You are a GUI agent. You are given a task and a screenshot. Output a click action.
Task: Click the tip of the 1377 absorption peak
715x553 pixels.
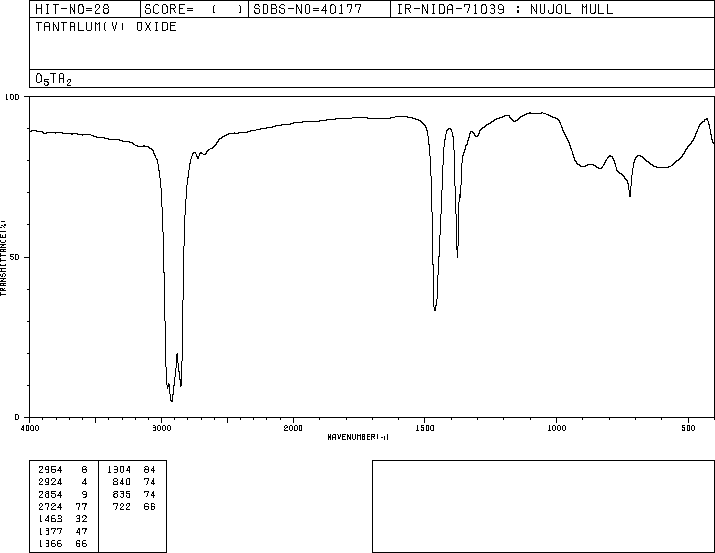point(457,257)
